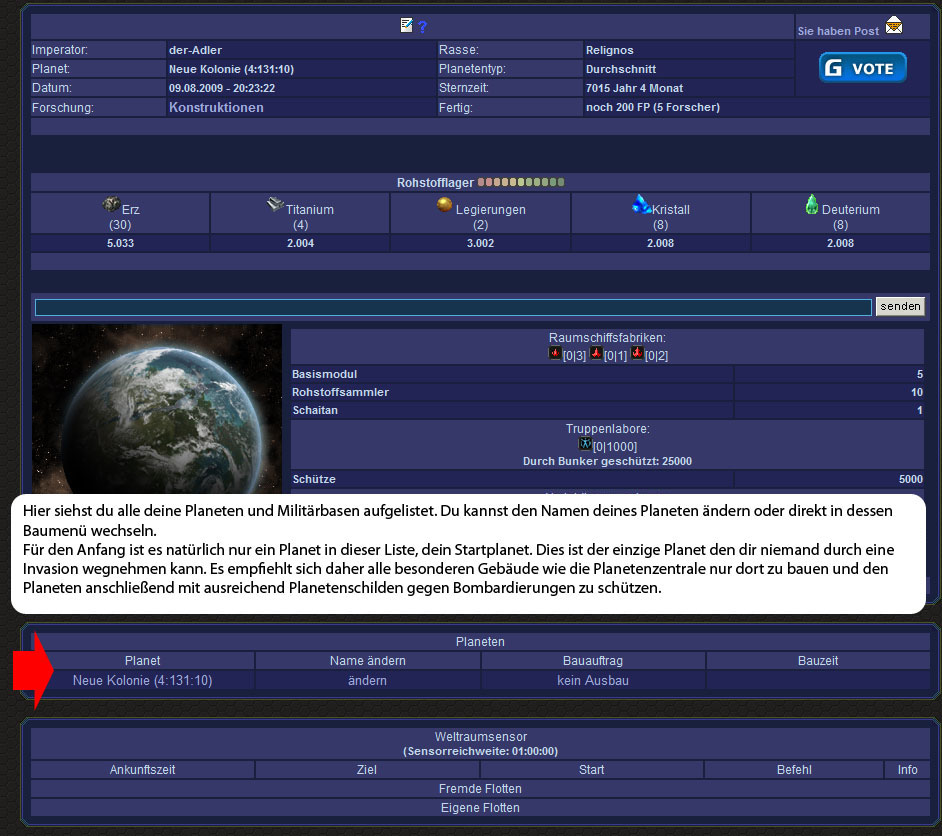Open the Neue Kolonie (4:131:10) planet link
This screenshot has height=836, width=942.
pos(142,680)
